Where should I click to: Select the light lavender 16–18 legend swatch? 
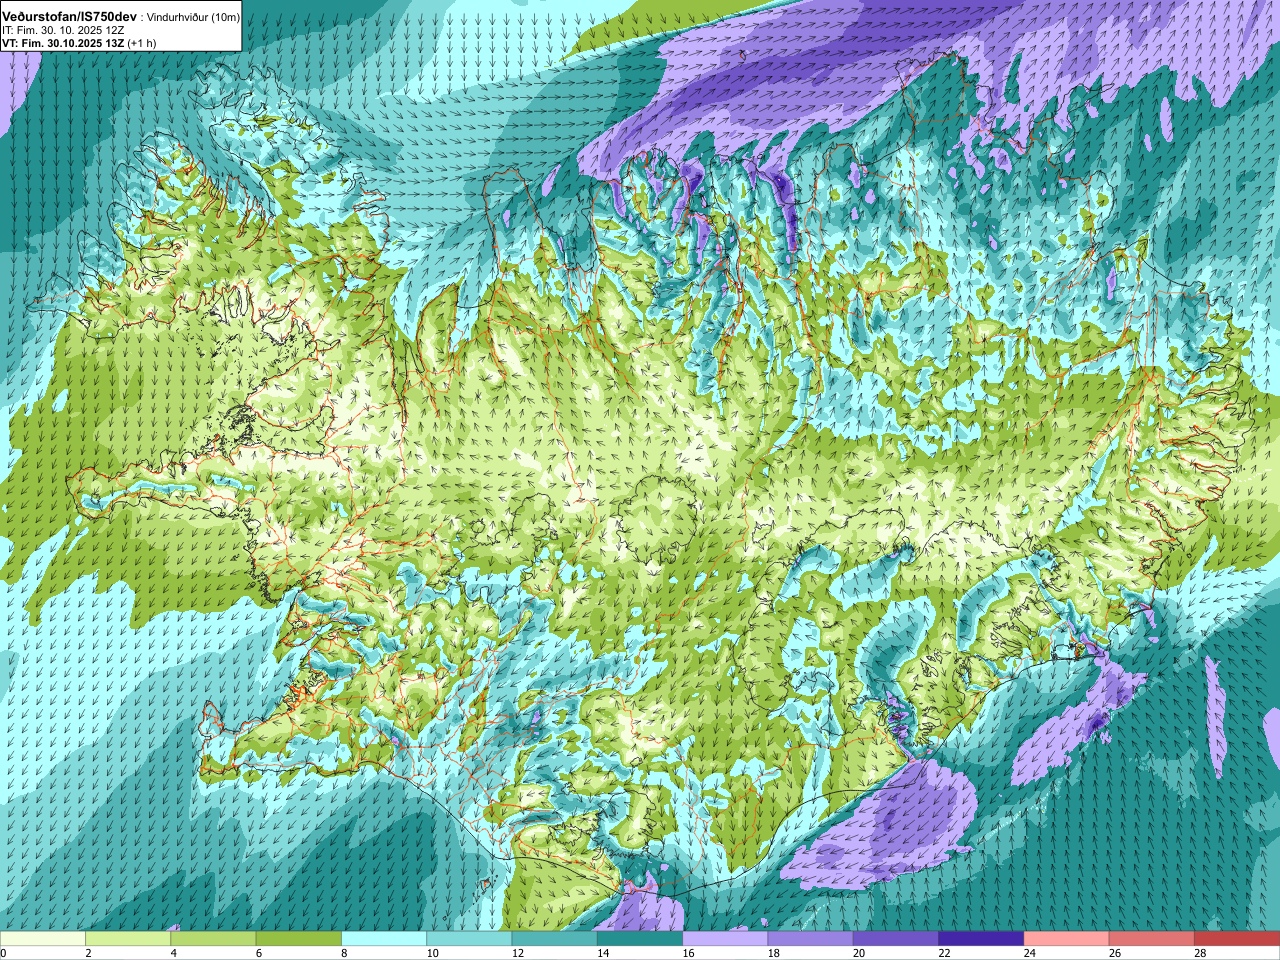725,939
